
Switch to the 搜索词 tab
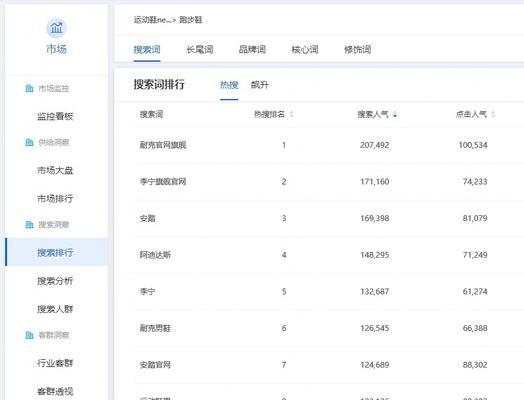point(147,50)
